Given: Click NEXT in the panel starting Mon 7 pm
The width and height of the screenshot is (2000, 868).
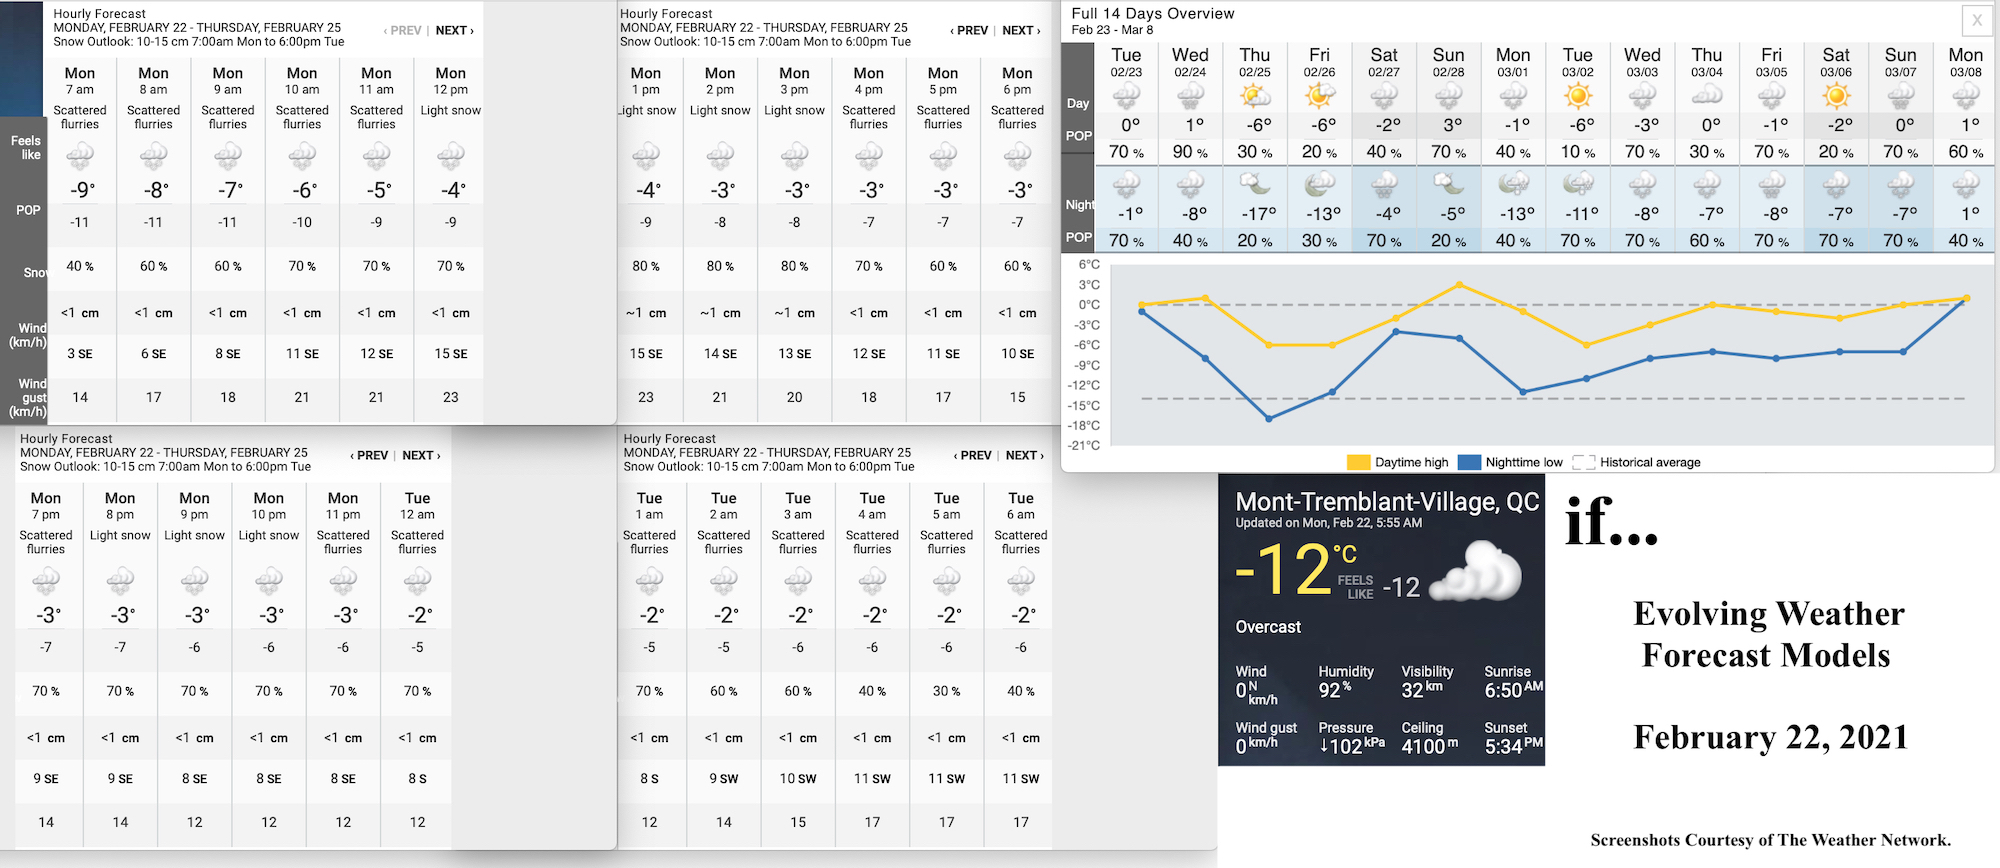Looking at the screenshot, I should tap(421, 456).
